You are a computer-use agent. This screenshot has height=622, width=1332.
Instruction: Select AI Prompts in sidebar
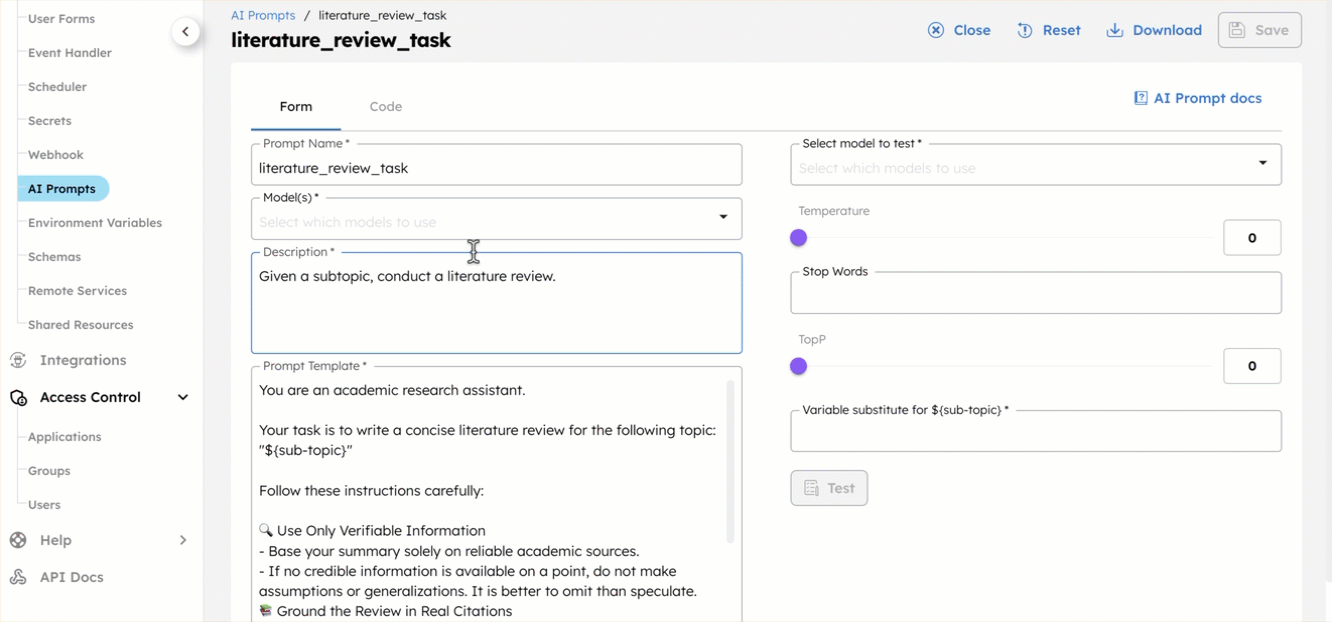(62, 189)
